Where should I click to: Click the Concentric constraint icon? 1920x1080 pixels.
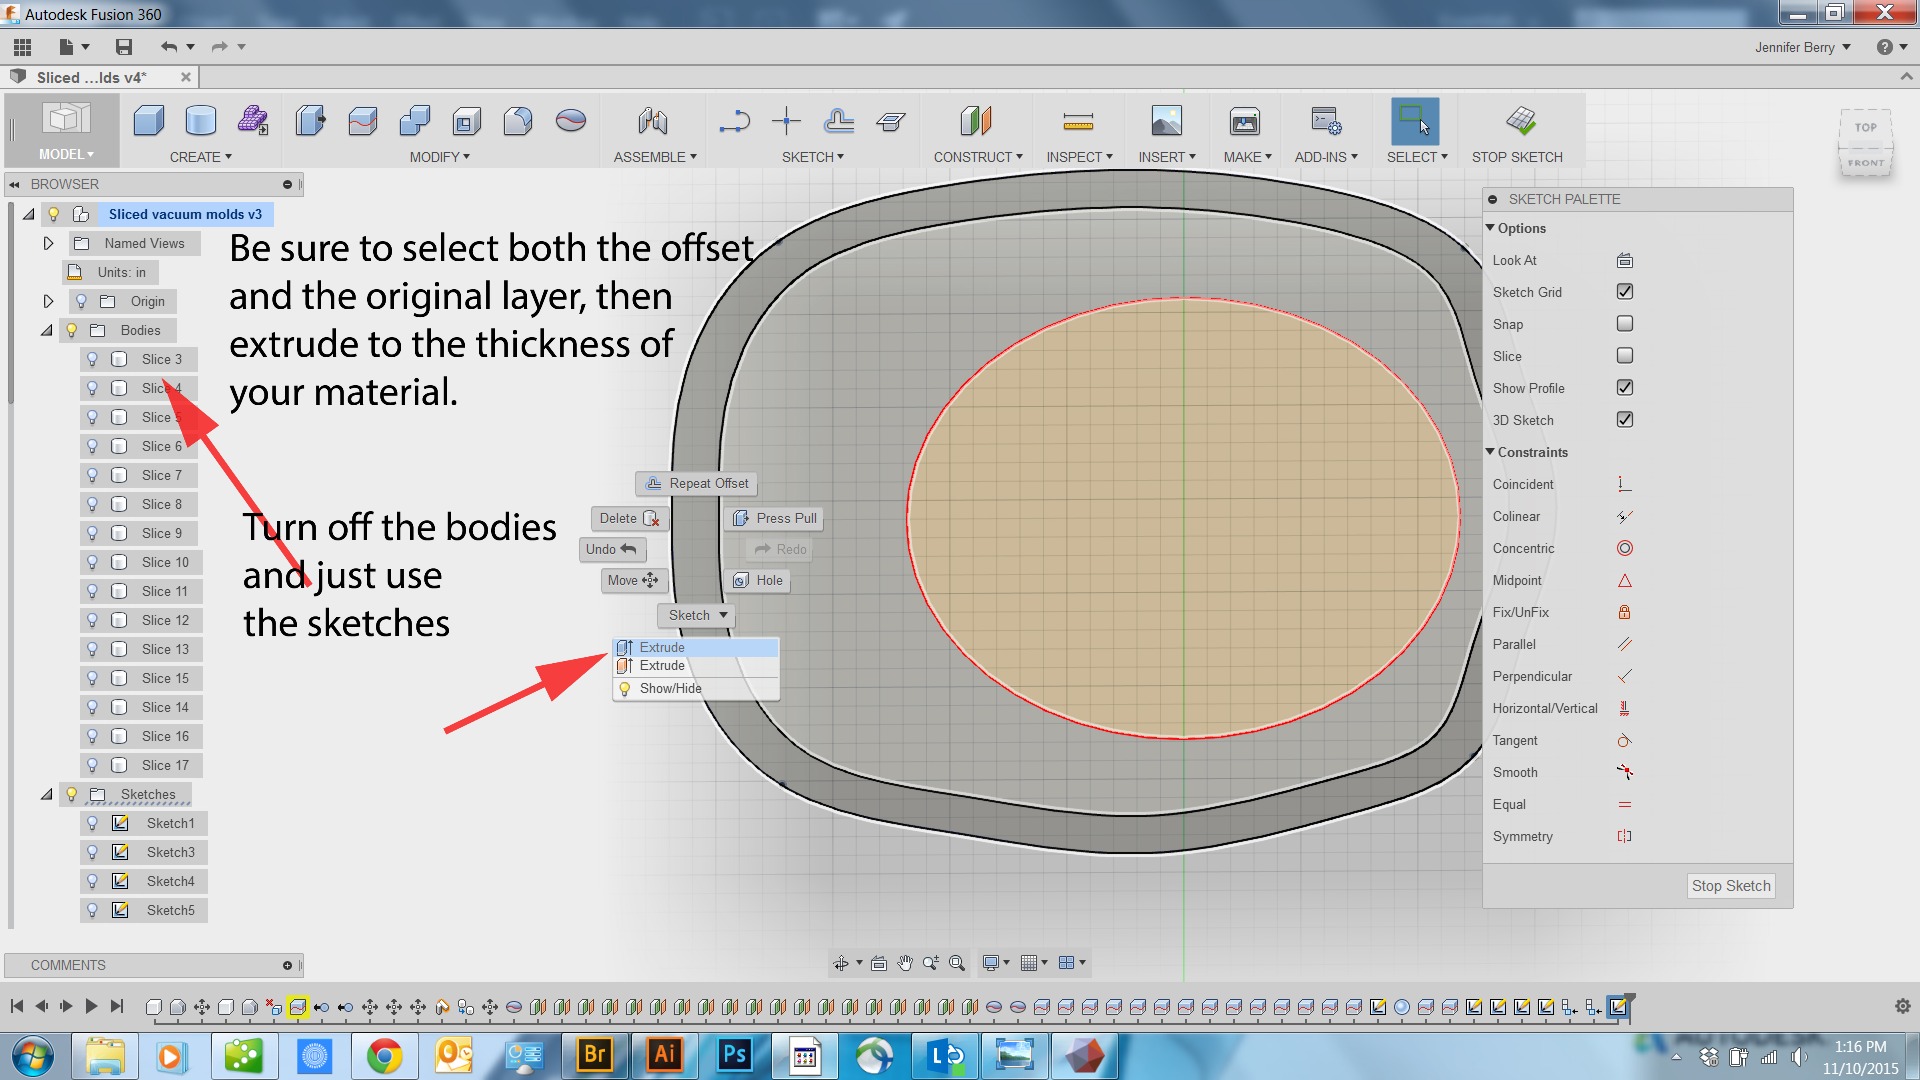(1624, 548)
